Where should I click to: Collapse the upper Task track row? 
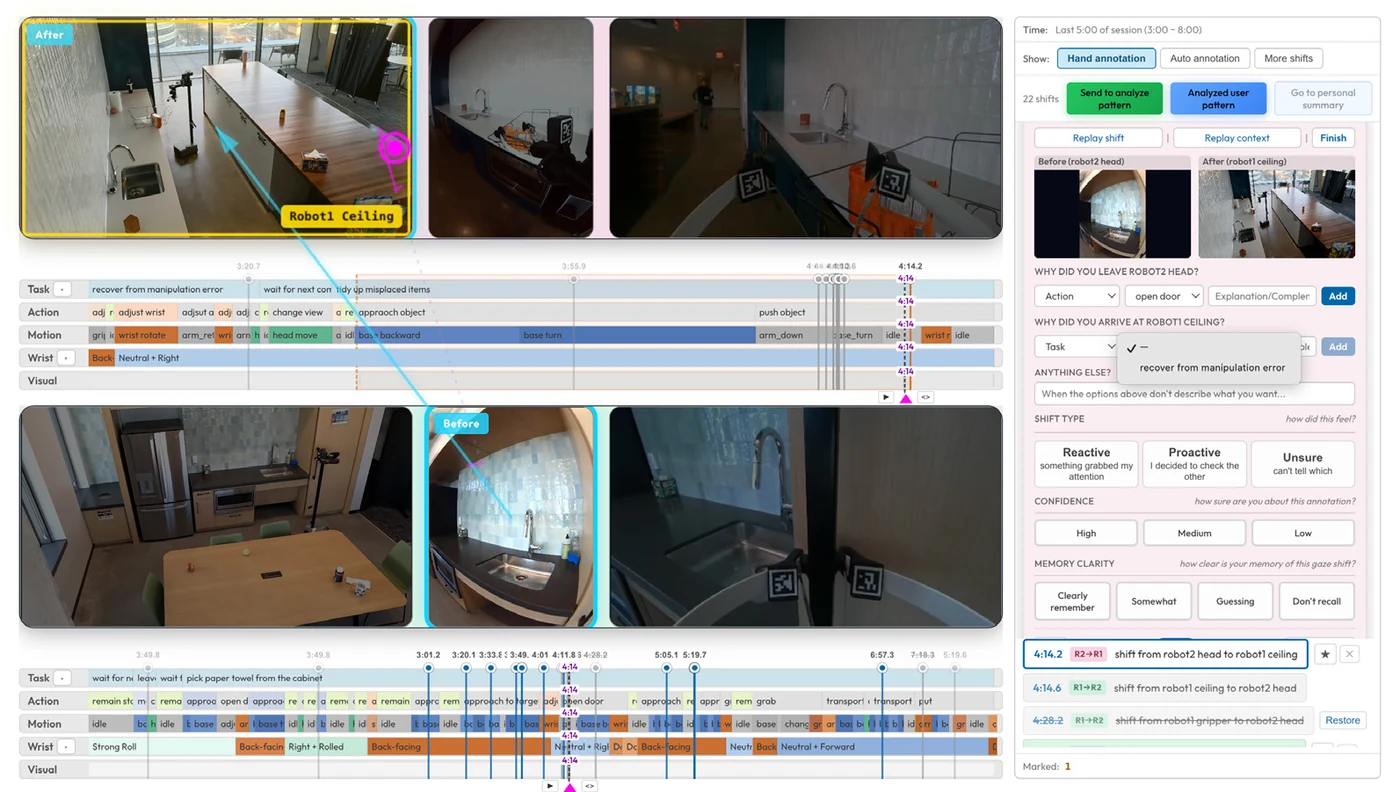(x=62, y=289)
